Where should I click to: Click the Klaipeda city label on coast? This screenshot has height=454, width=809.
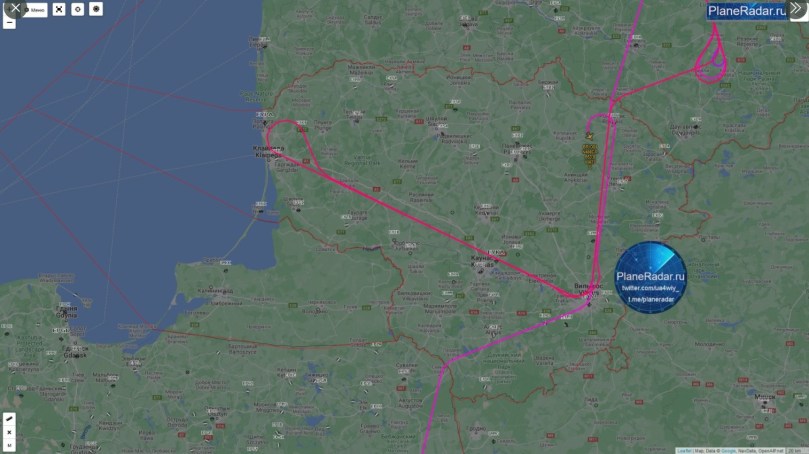point(268,151)
